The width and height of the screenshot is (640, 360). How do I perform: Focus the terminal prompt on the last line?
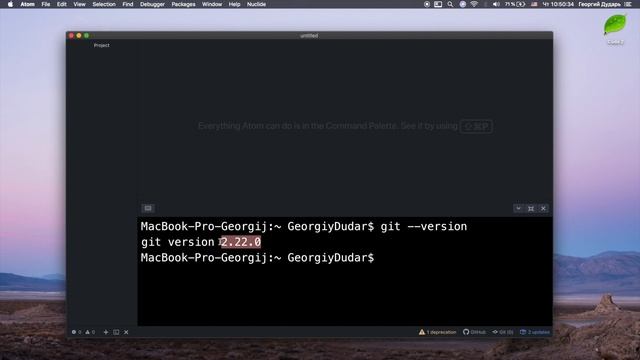pyautogui.click(x=257, y=258)
